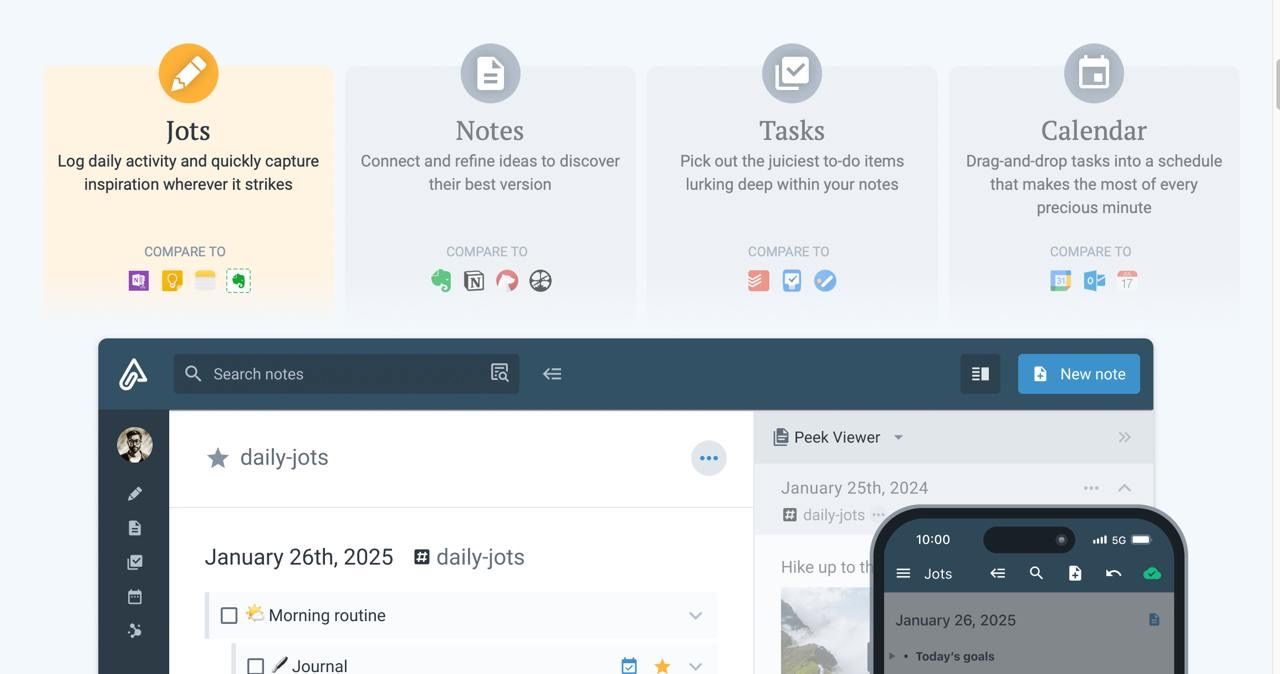The width and height of the screenshot is (1280, 674).
Task: Toggle the sidebar layout icon beside New note
Action: click(980, 374)
